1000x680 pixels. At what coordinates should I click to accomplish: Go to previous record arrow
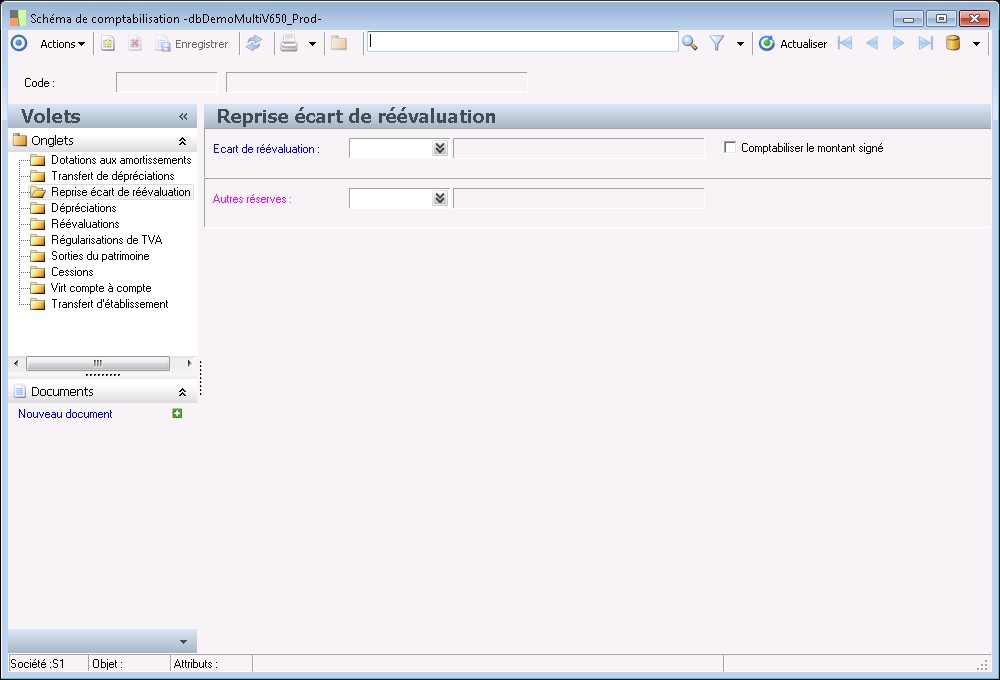[x=872, y=43]
